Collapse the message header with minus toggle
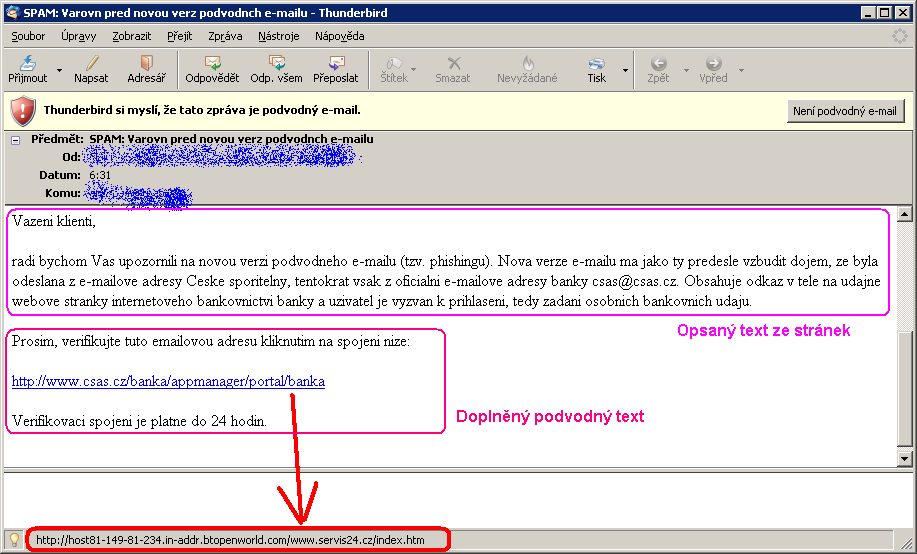Viewport: 917px width, 554px height. (16, 140)
